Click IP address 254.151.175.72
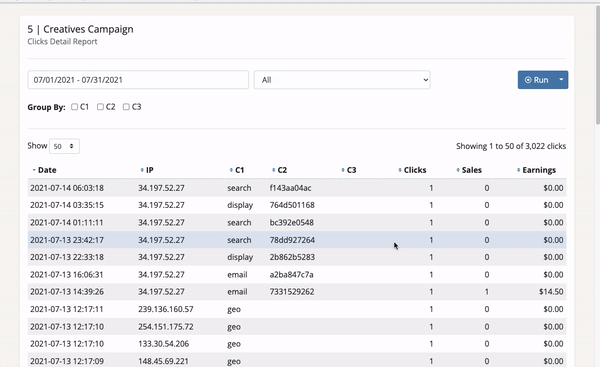600x367 pixels. coord(166,326)
